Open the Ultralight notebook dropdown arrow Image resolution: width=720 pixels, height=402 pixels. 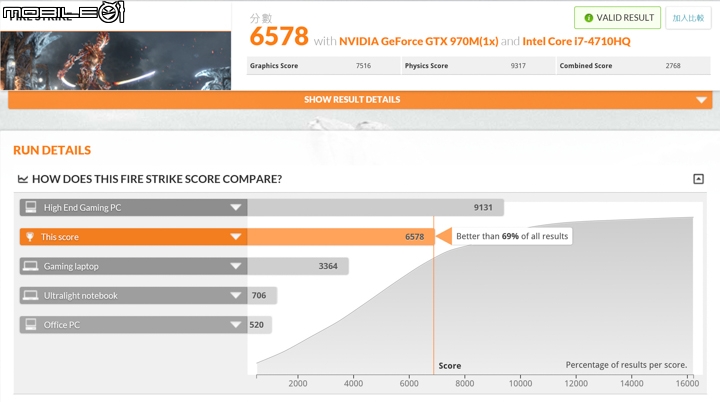tap(236, 295)
